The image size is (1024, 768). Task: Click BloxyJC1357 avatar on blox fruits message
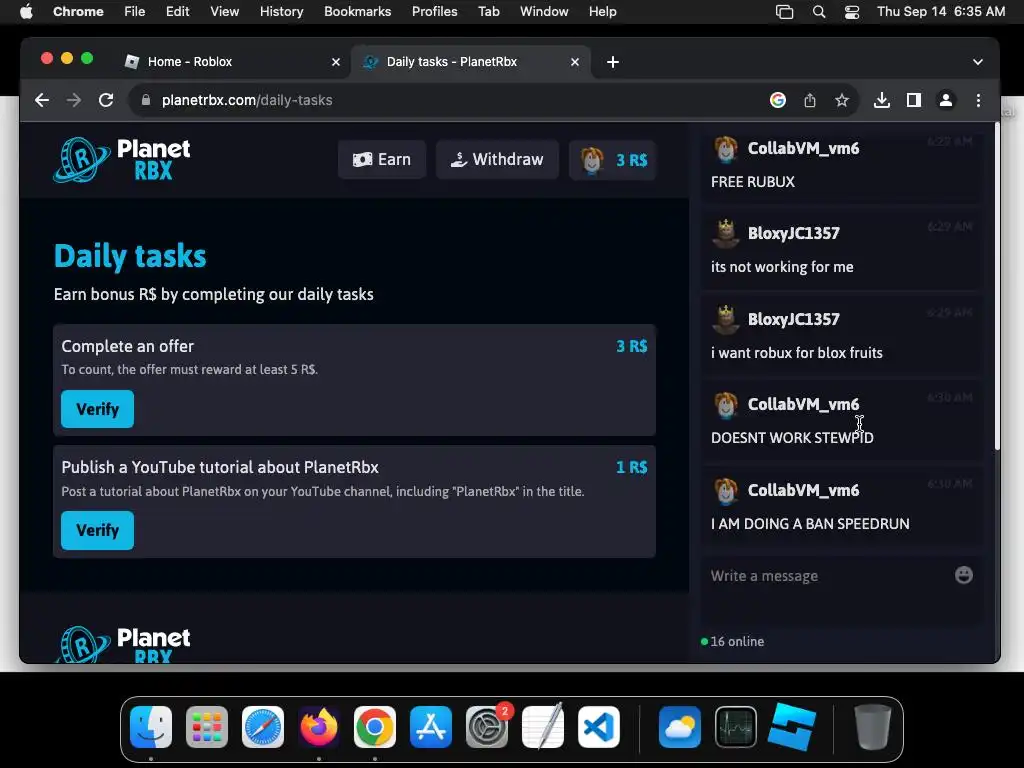726,319
